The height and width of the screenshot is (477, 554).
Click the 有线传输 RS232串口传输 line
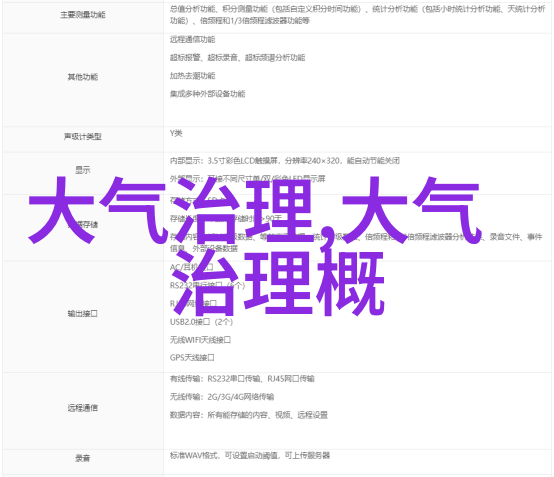[x=242, y=379]
